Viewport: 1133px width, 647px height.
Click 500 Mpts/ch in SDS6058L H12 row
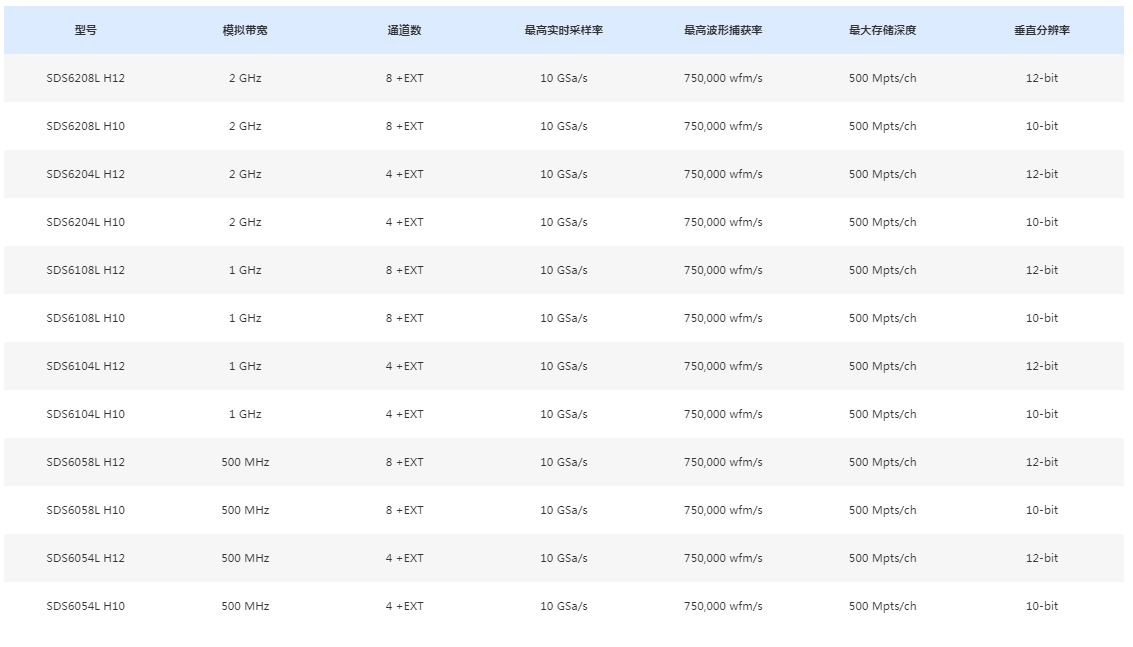point(882,462)
